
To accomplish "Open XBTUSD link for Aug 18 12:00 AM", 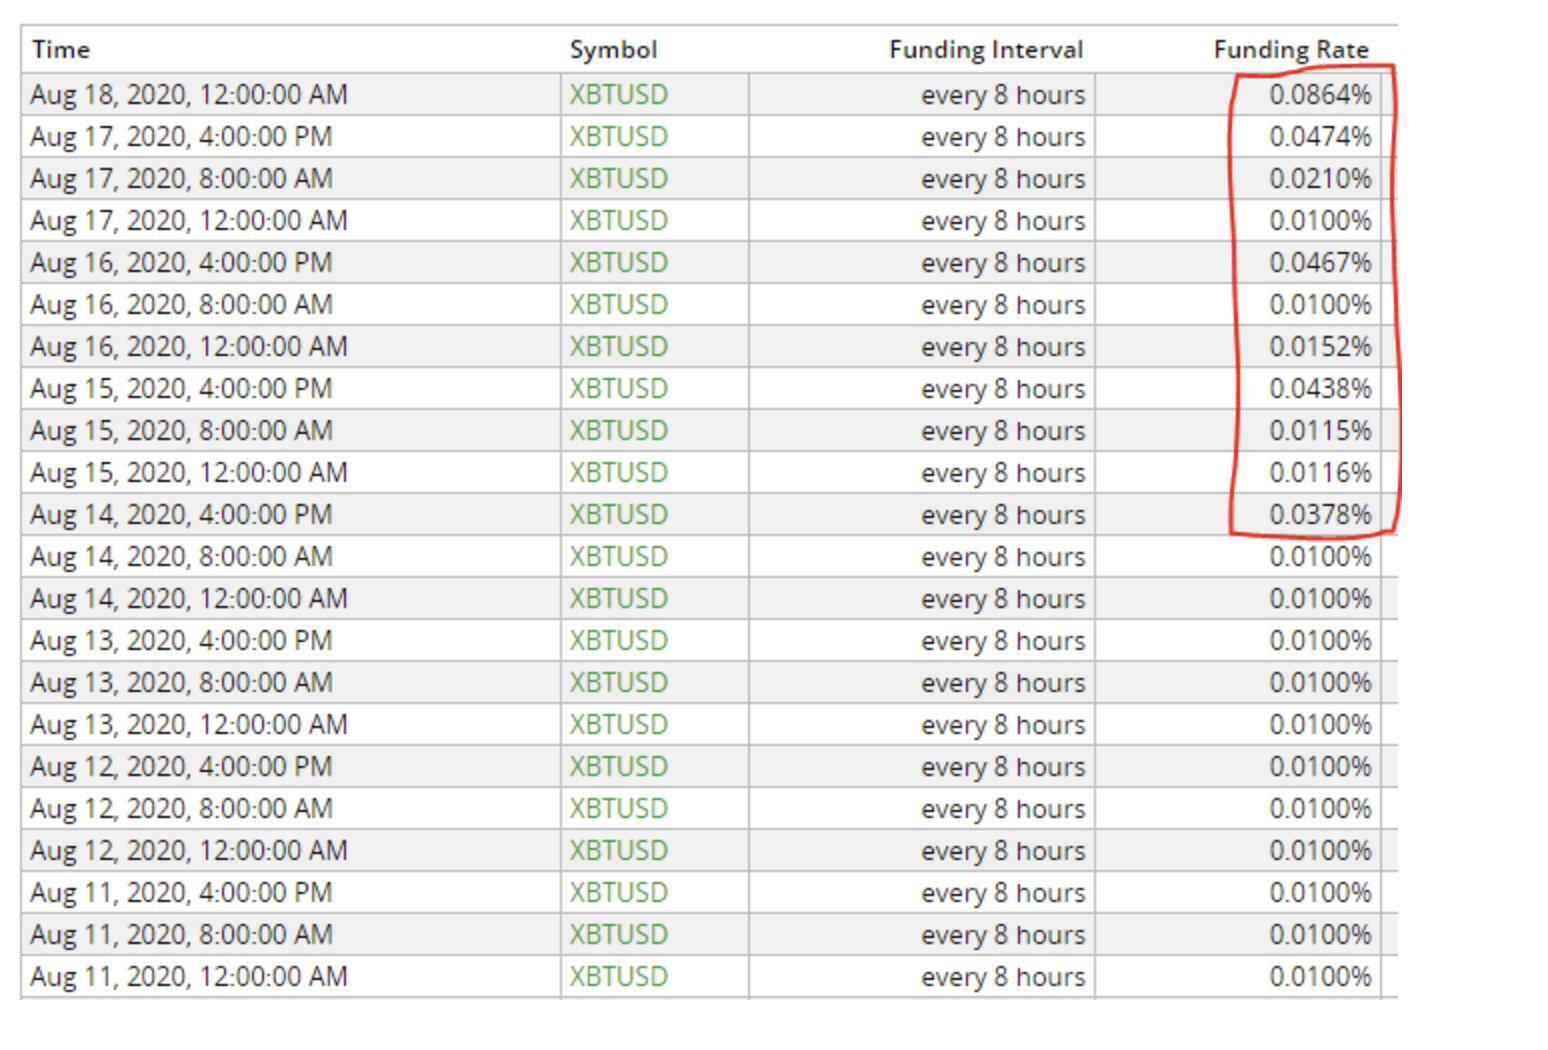I will tap(618, 95).
